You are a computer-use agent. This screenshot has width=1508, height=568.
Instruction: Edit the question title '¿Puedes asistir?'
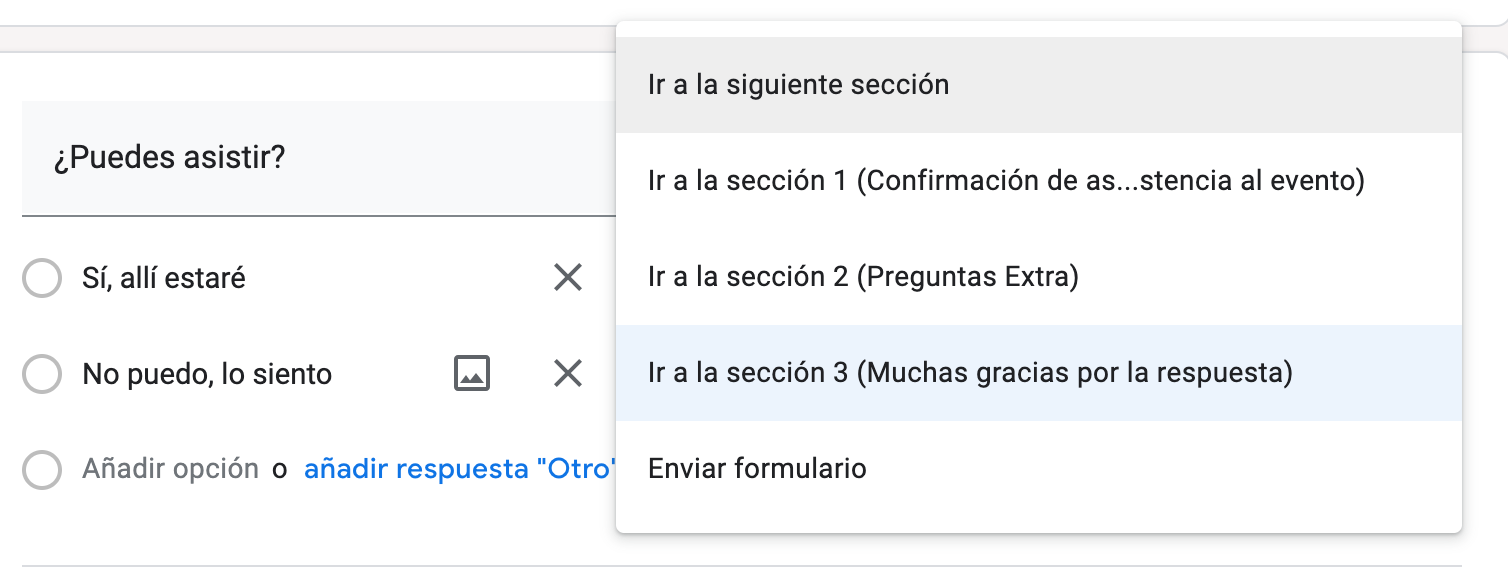(170, 158)
